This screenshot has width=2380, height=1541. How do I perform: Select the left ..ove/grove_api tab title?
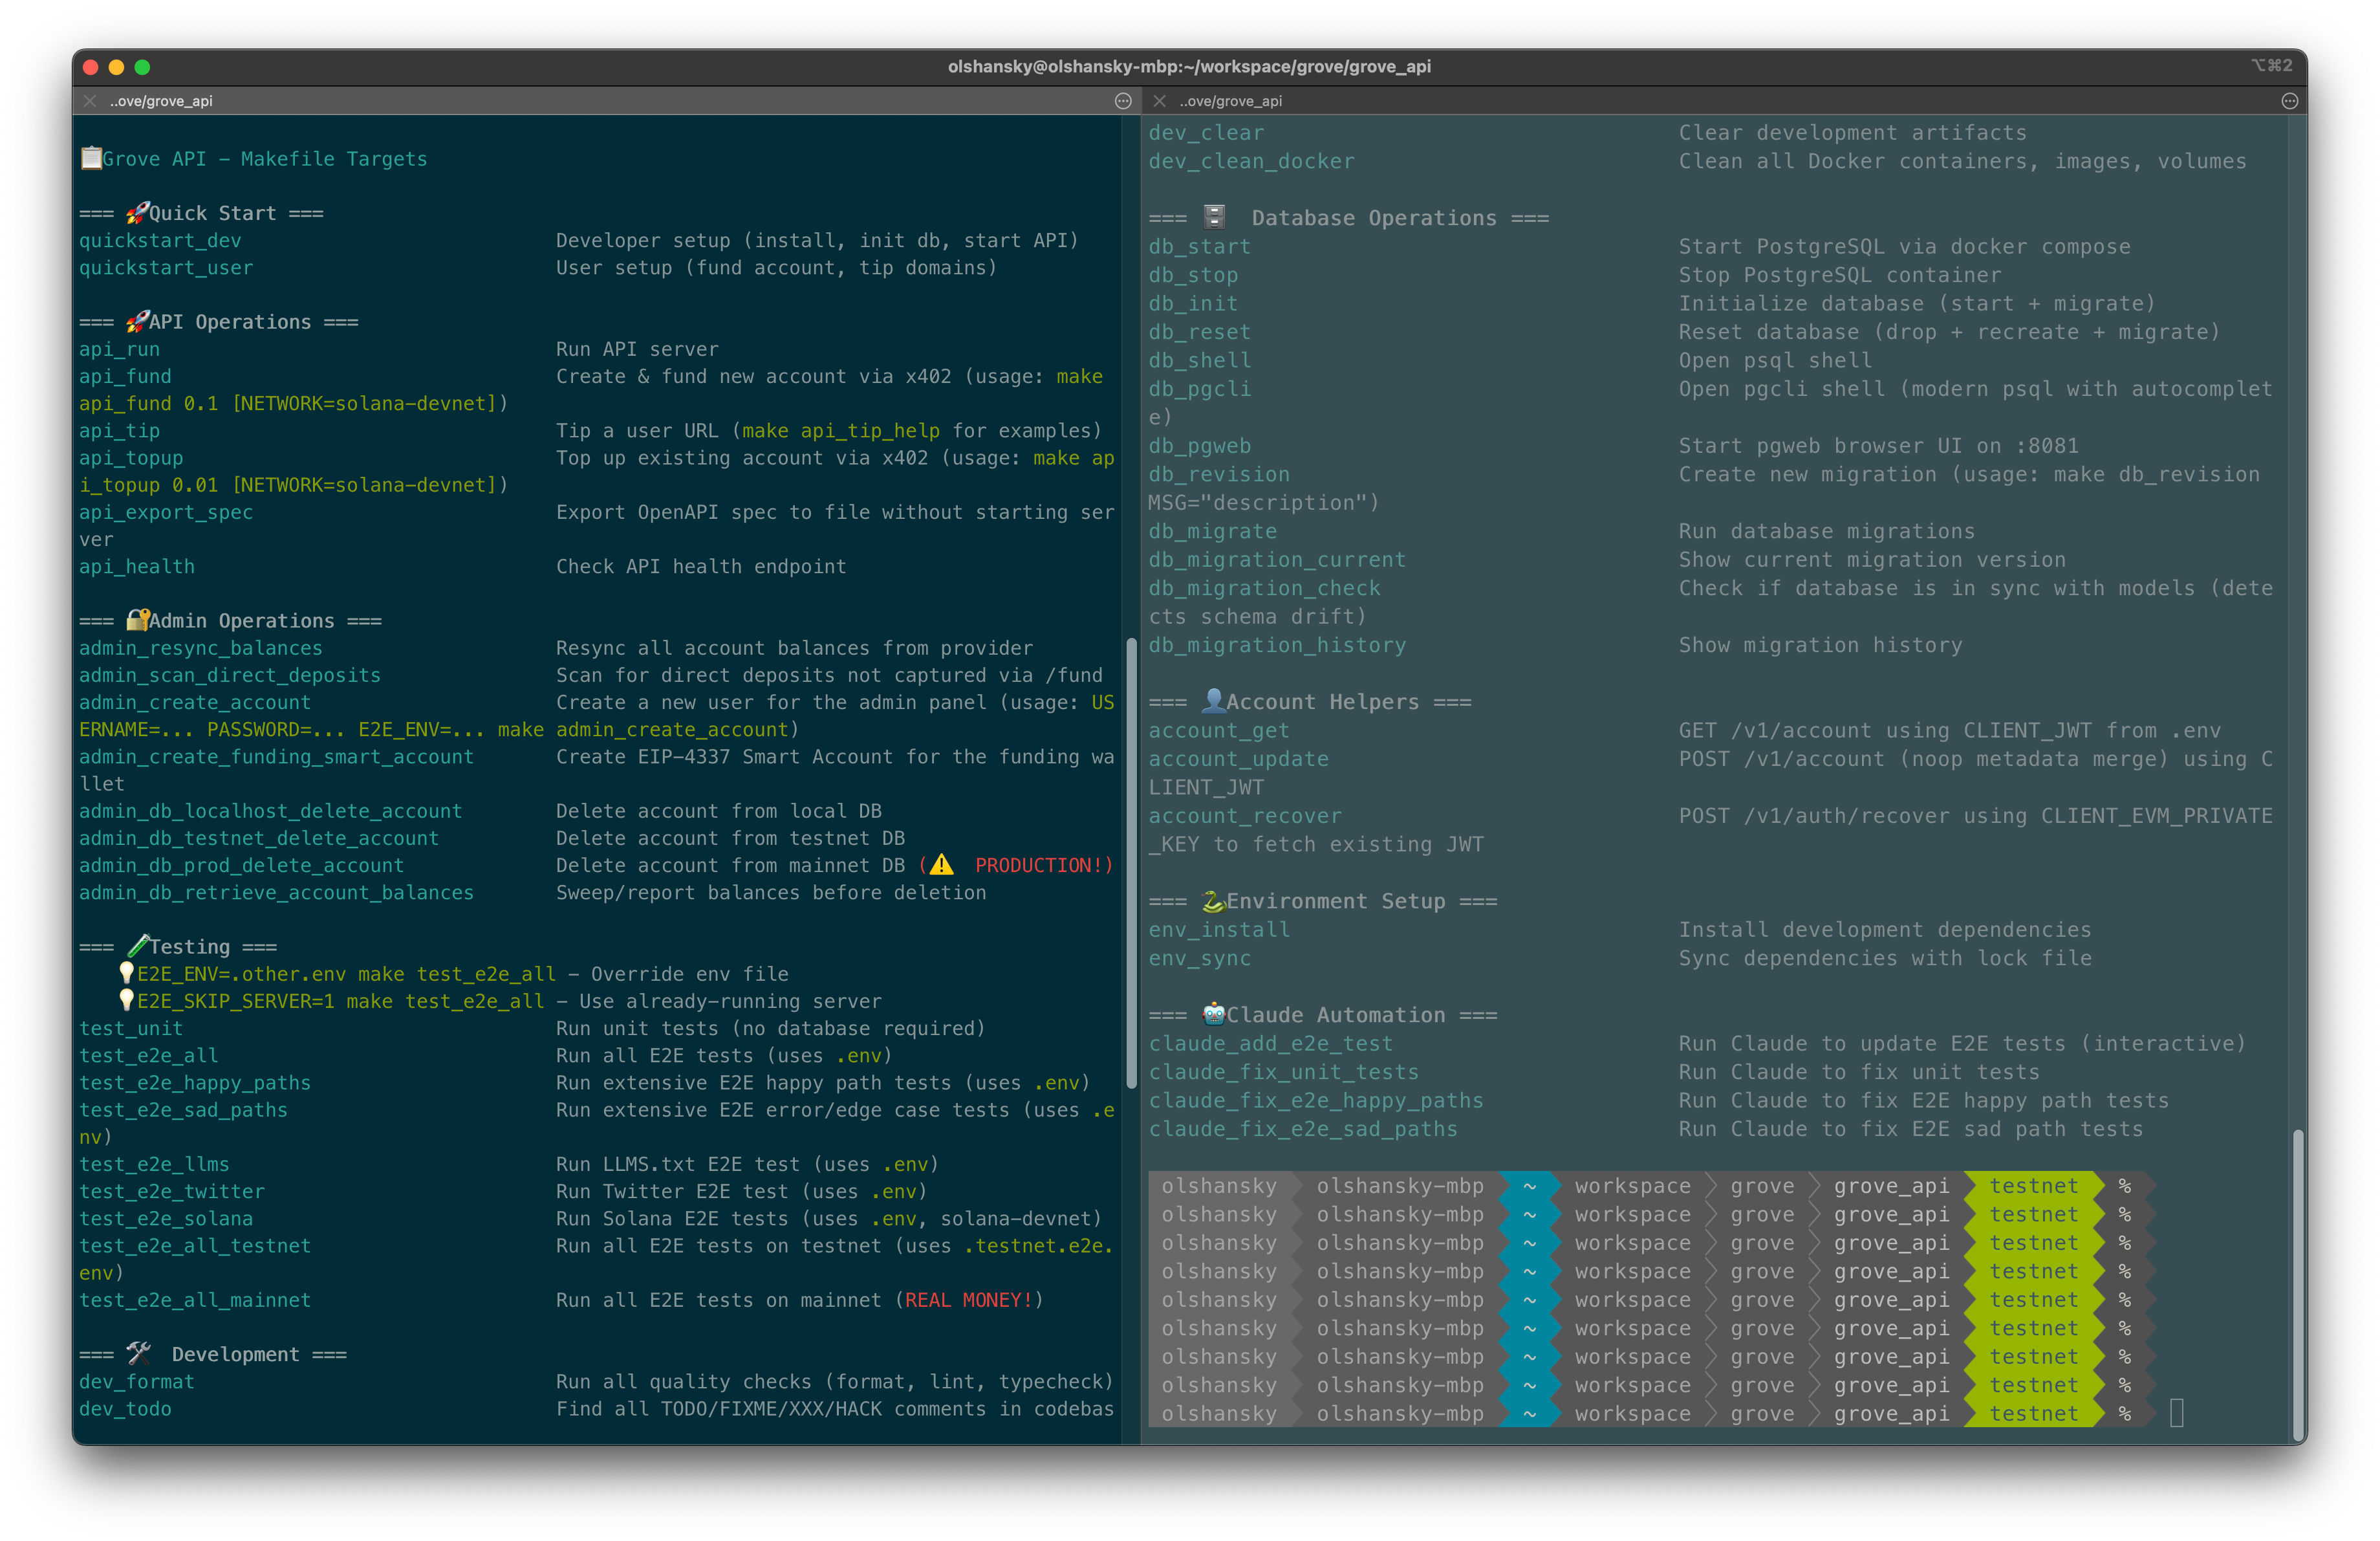point(161,101)
